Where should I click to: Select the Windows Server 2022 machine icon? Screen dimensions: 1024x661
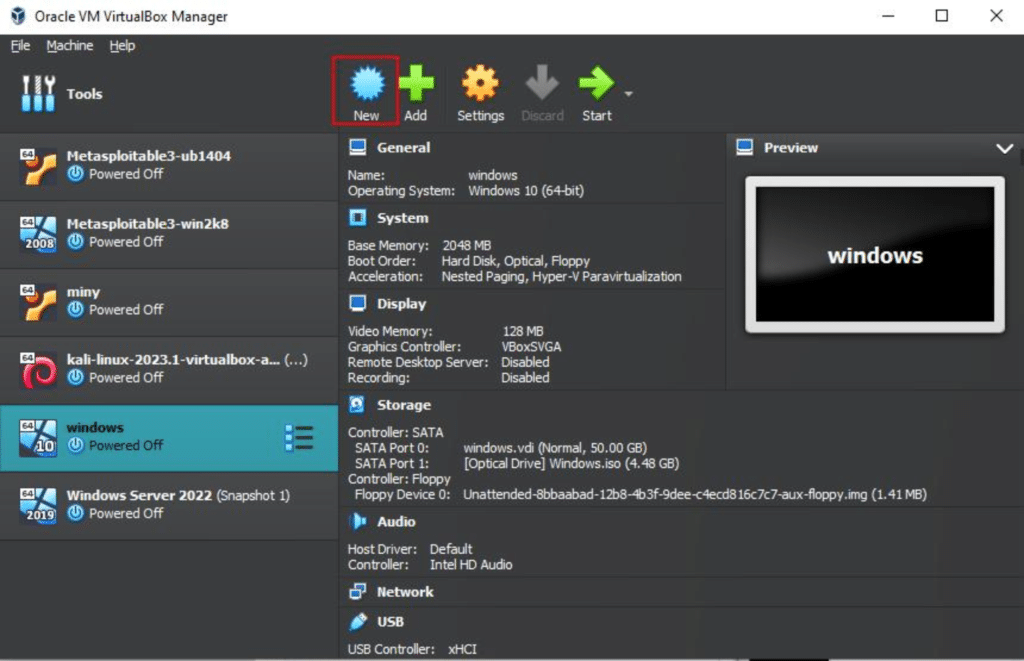(x=38, y=506)
